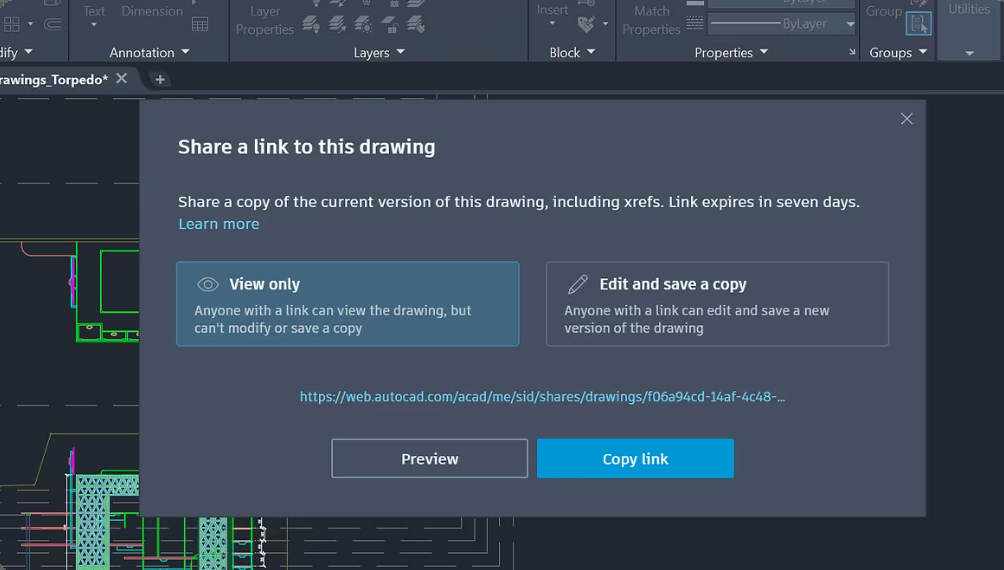Viewport: 1004px width, 570px height.
Task: Expand the Modify panel dropdown
Action: (x=28, y=51)
